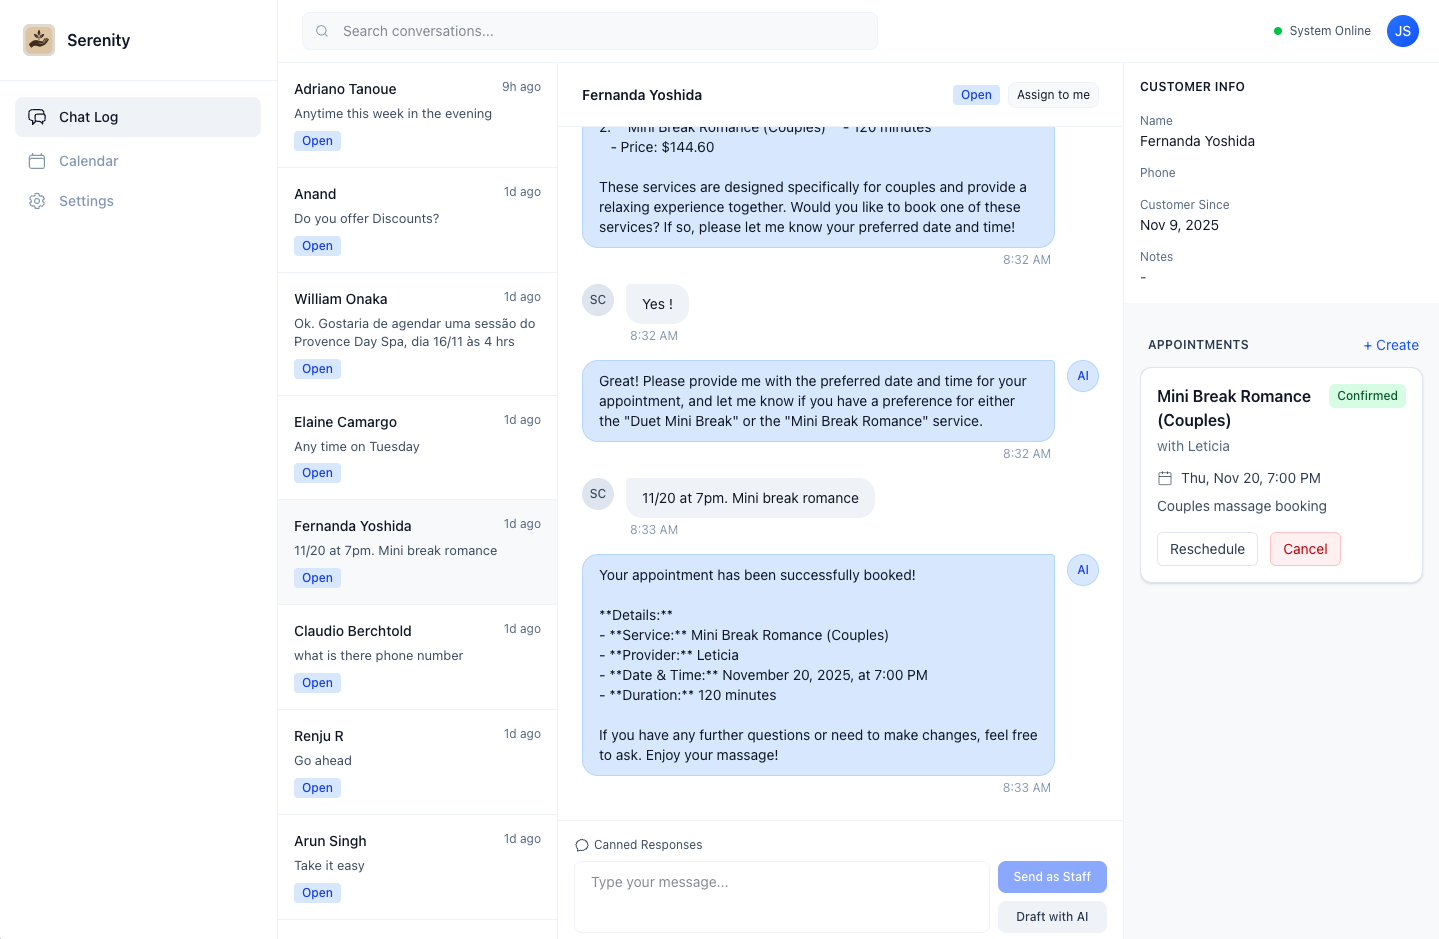The width and height of the screenshot is (1439, 939).
Task: Click the Calendar icon in sidebar
Action: (37, 161)
